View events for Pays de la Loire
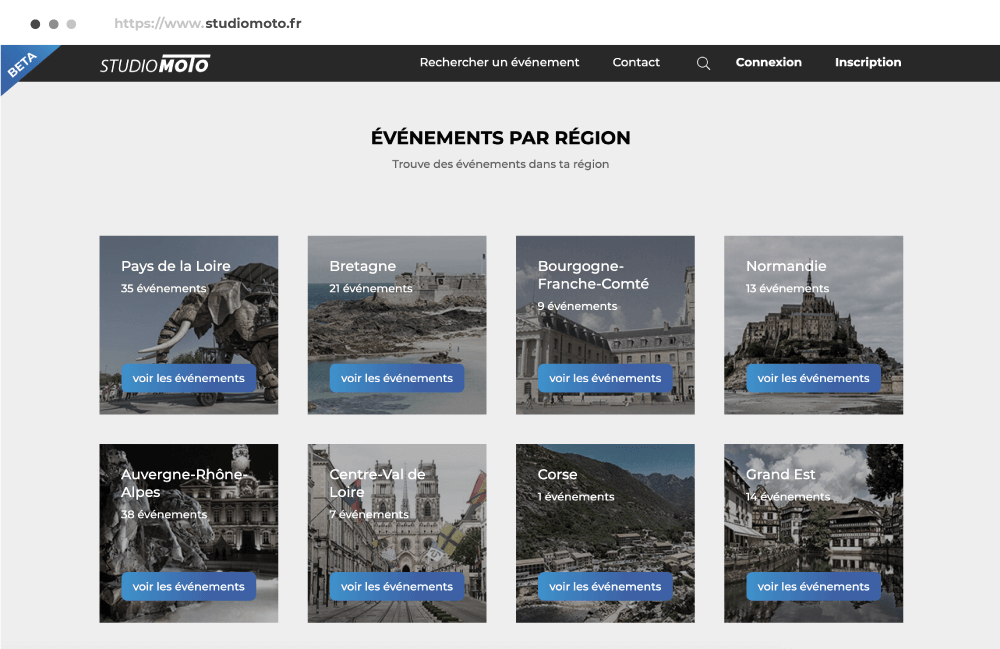Image resolution: width=1000 pixels, height=649 pixels. pyautogui.click(x=189, y=378)
